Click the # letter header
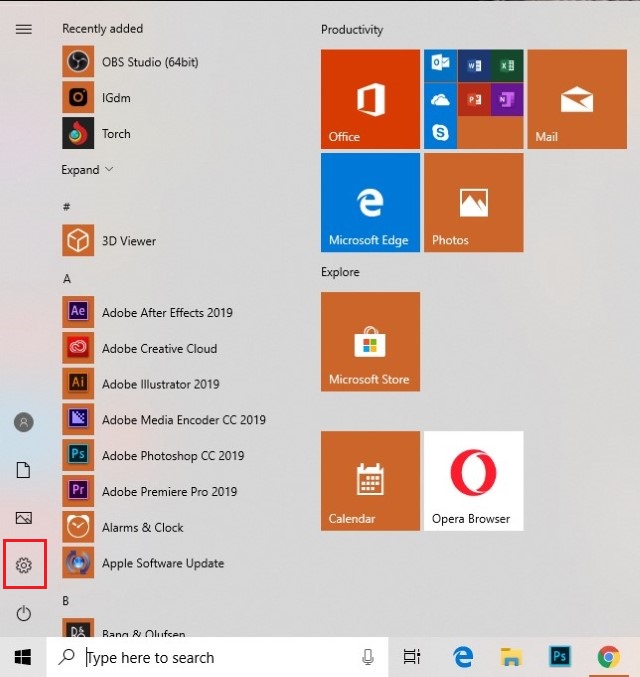This screenshot has width=640, height=677. [x=67, y=207]
